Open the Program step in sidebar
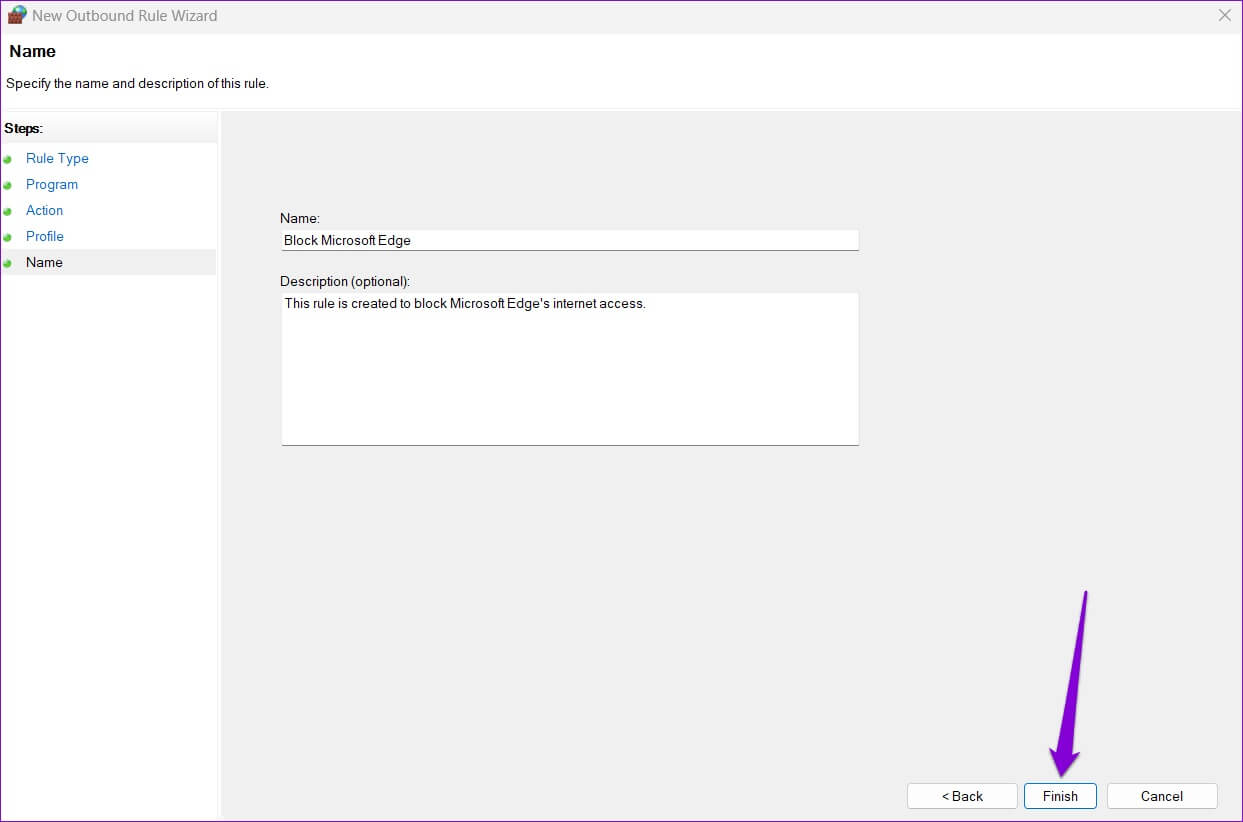1243x822 pixels. pyautogui.click(x=52, y=184)
